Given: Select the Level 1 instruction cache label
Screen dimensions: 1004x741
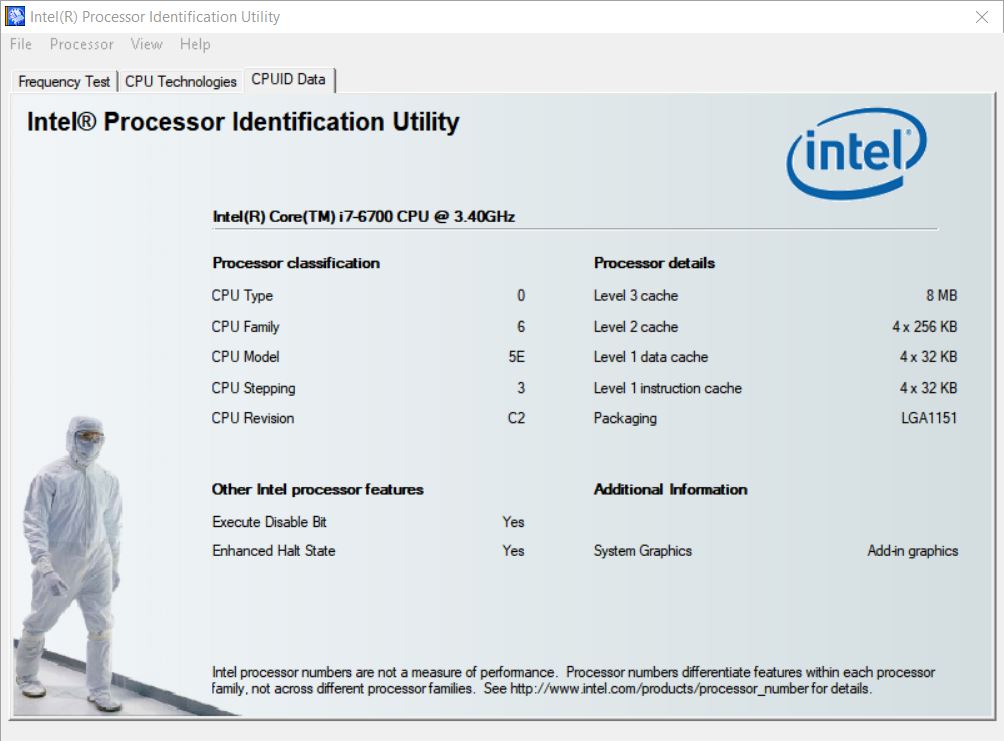Looking at the screenshot, I should (x=667, y=388).
